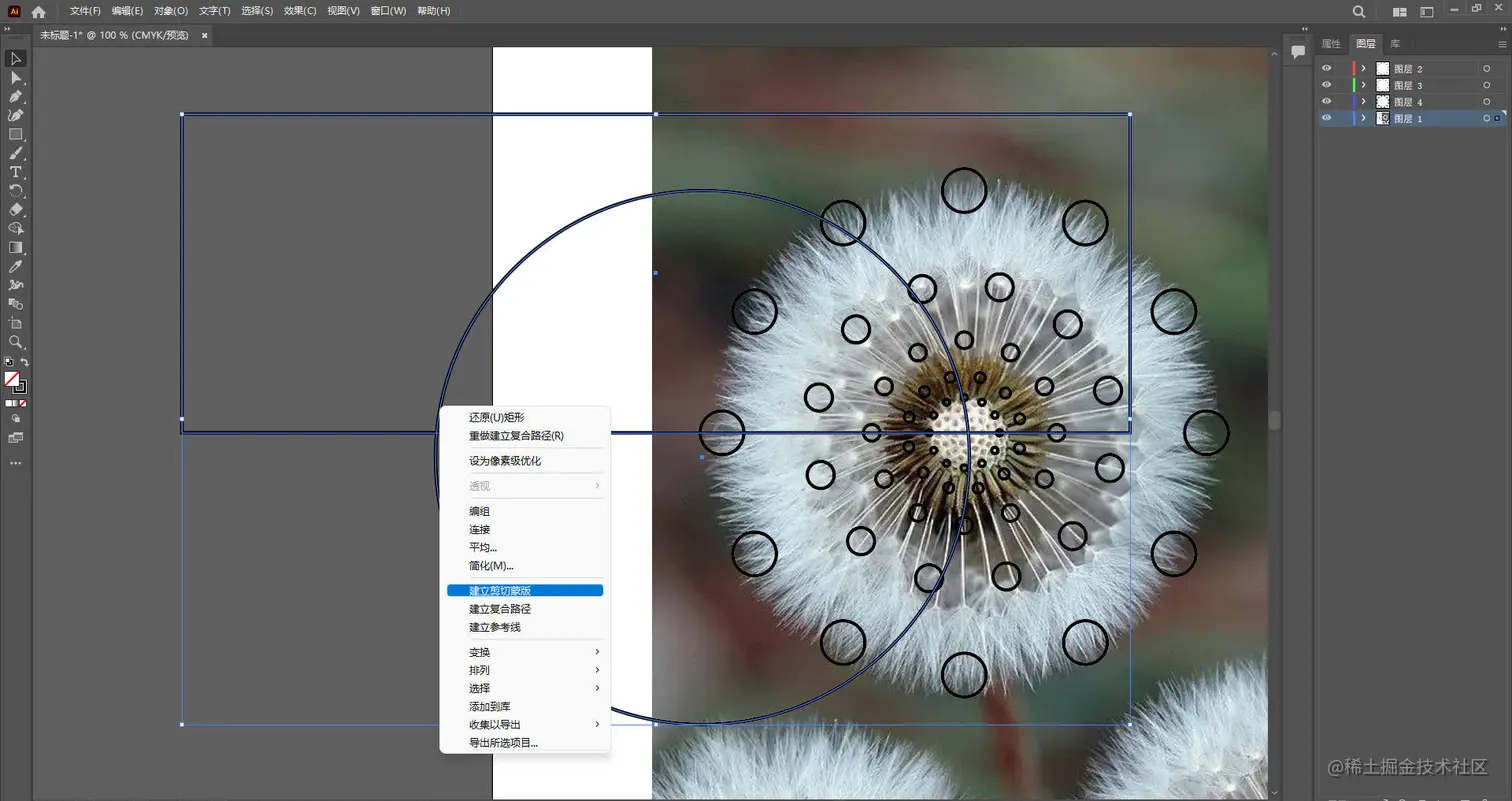This screenshot has width=1512, height=801.
Task: Click target circle of 图层 1
Action: click(x=1487, y=118)
